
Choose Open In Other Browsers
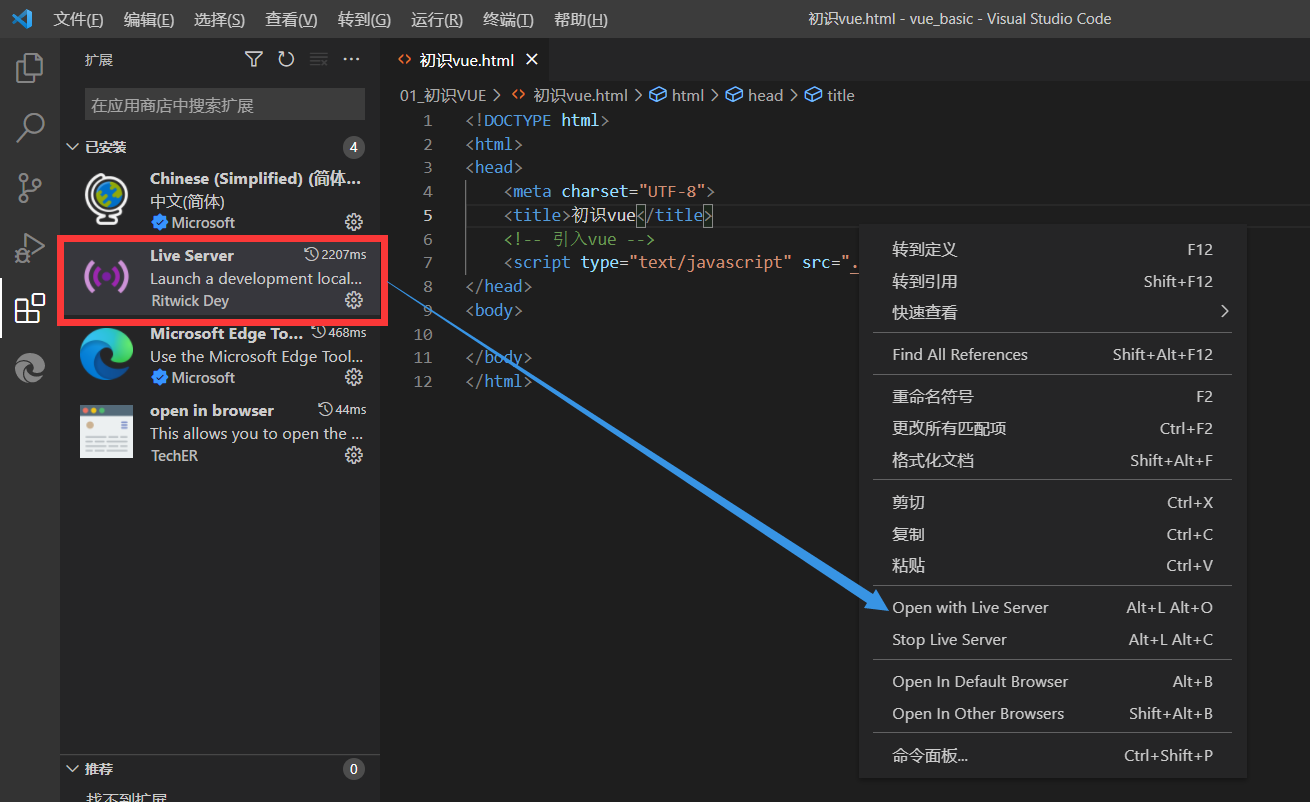(x=1052, y=713)
